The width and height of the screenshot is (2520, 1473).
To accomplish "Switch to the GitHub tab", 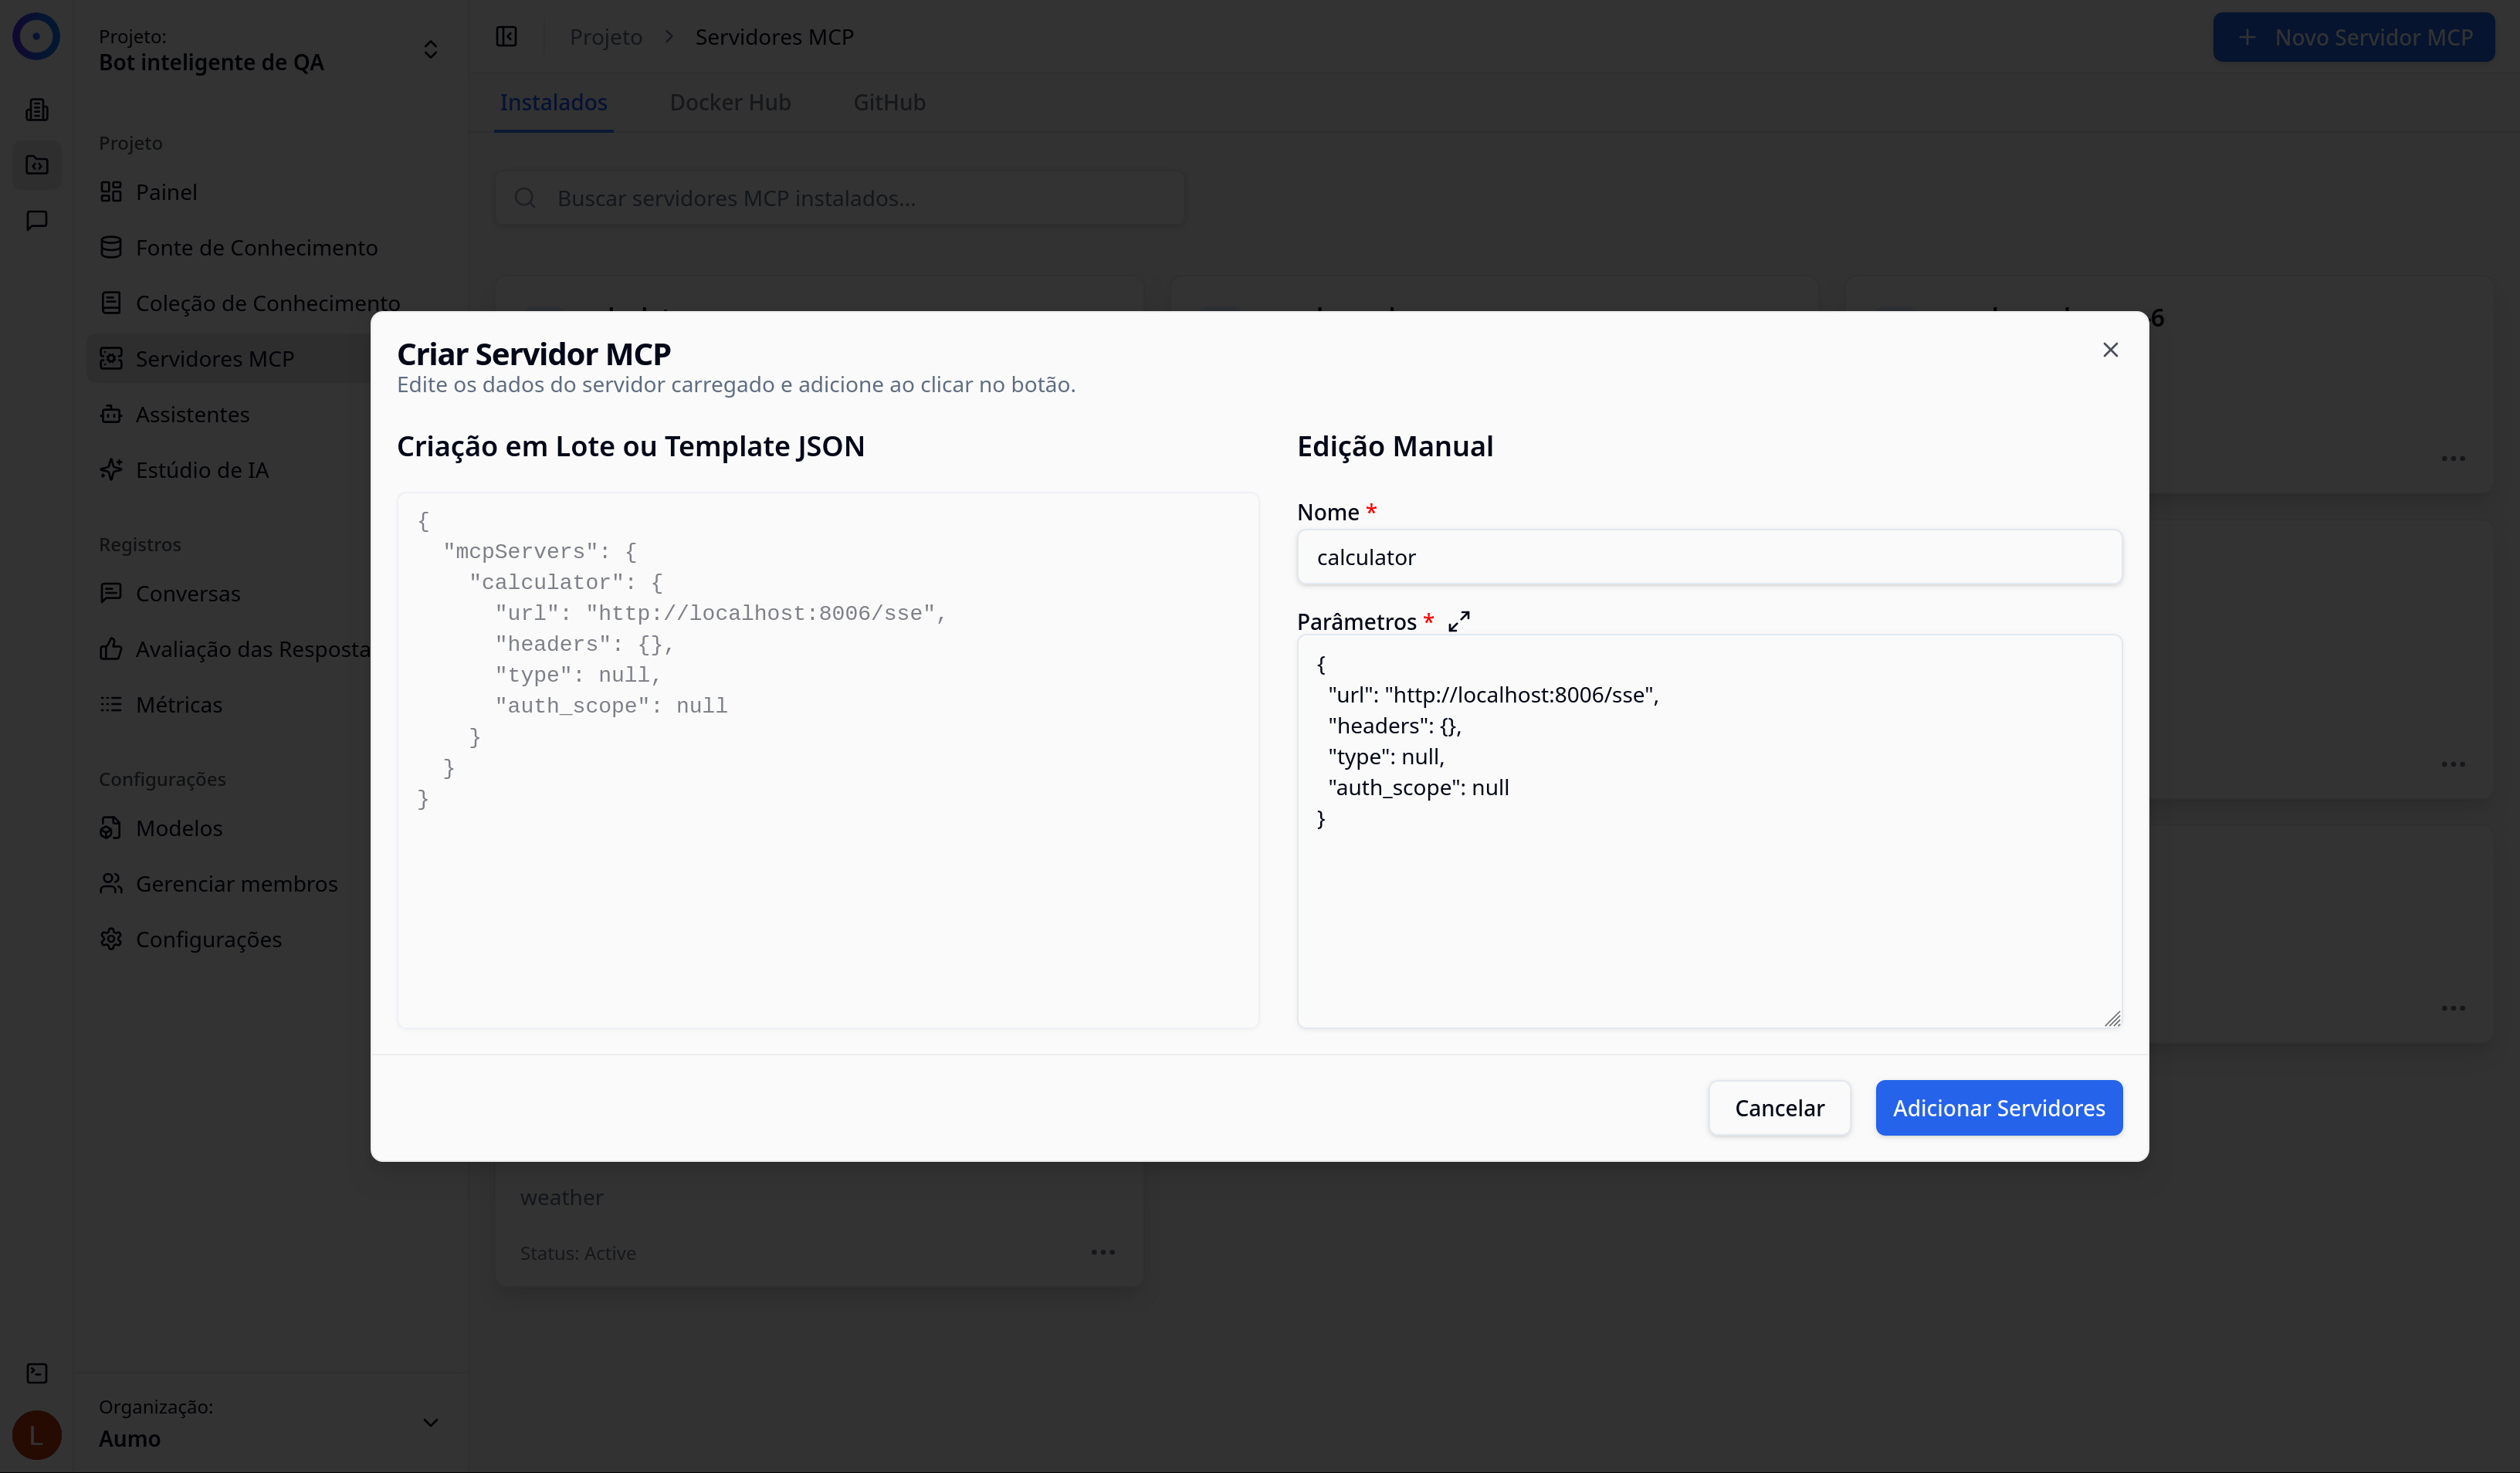I will tap(889, 103).
